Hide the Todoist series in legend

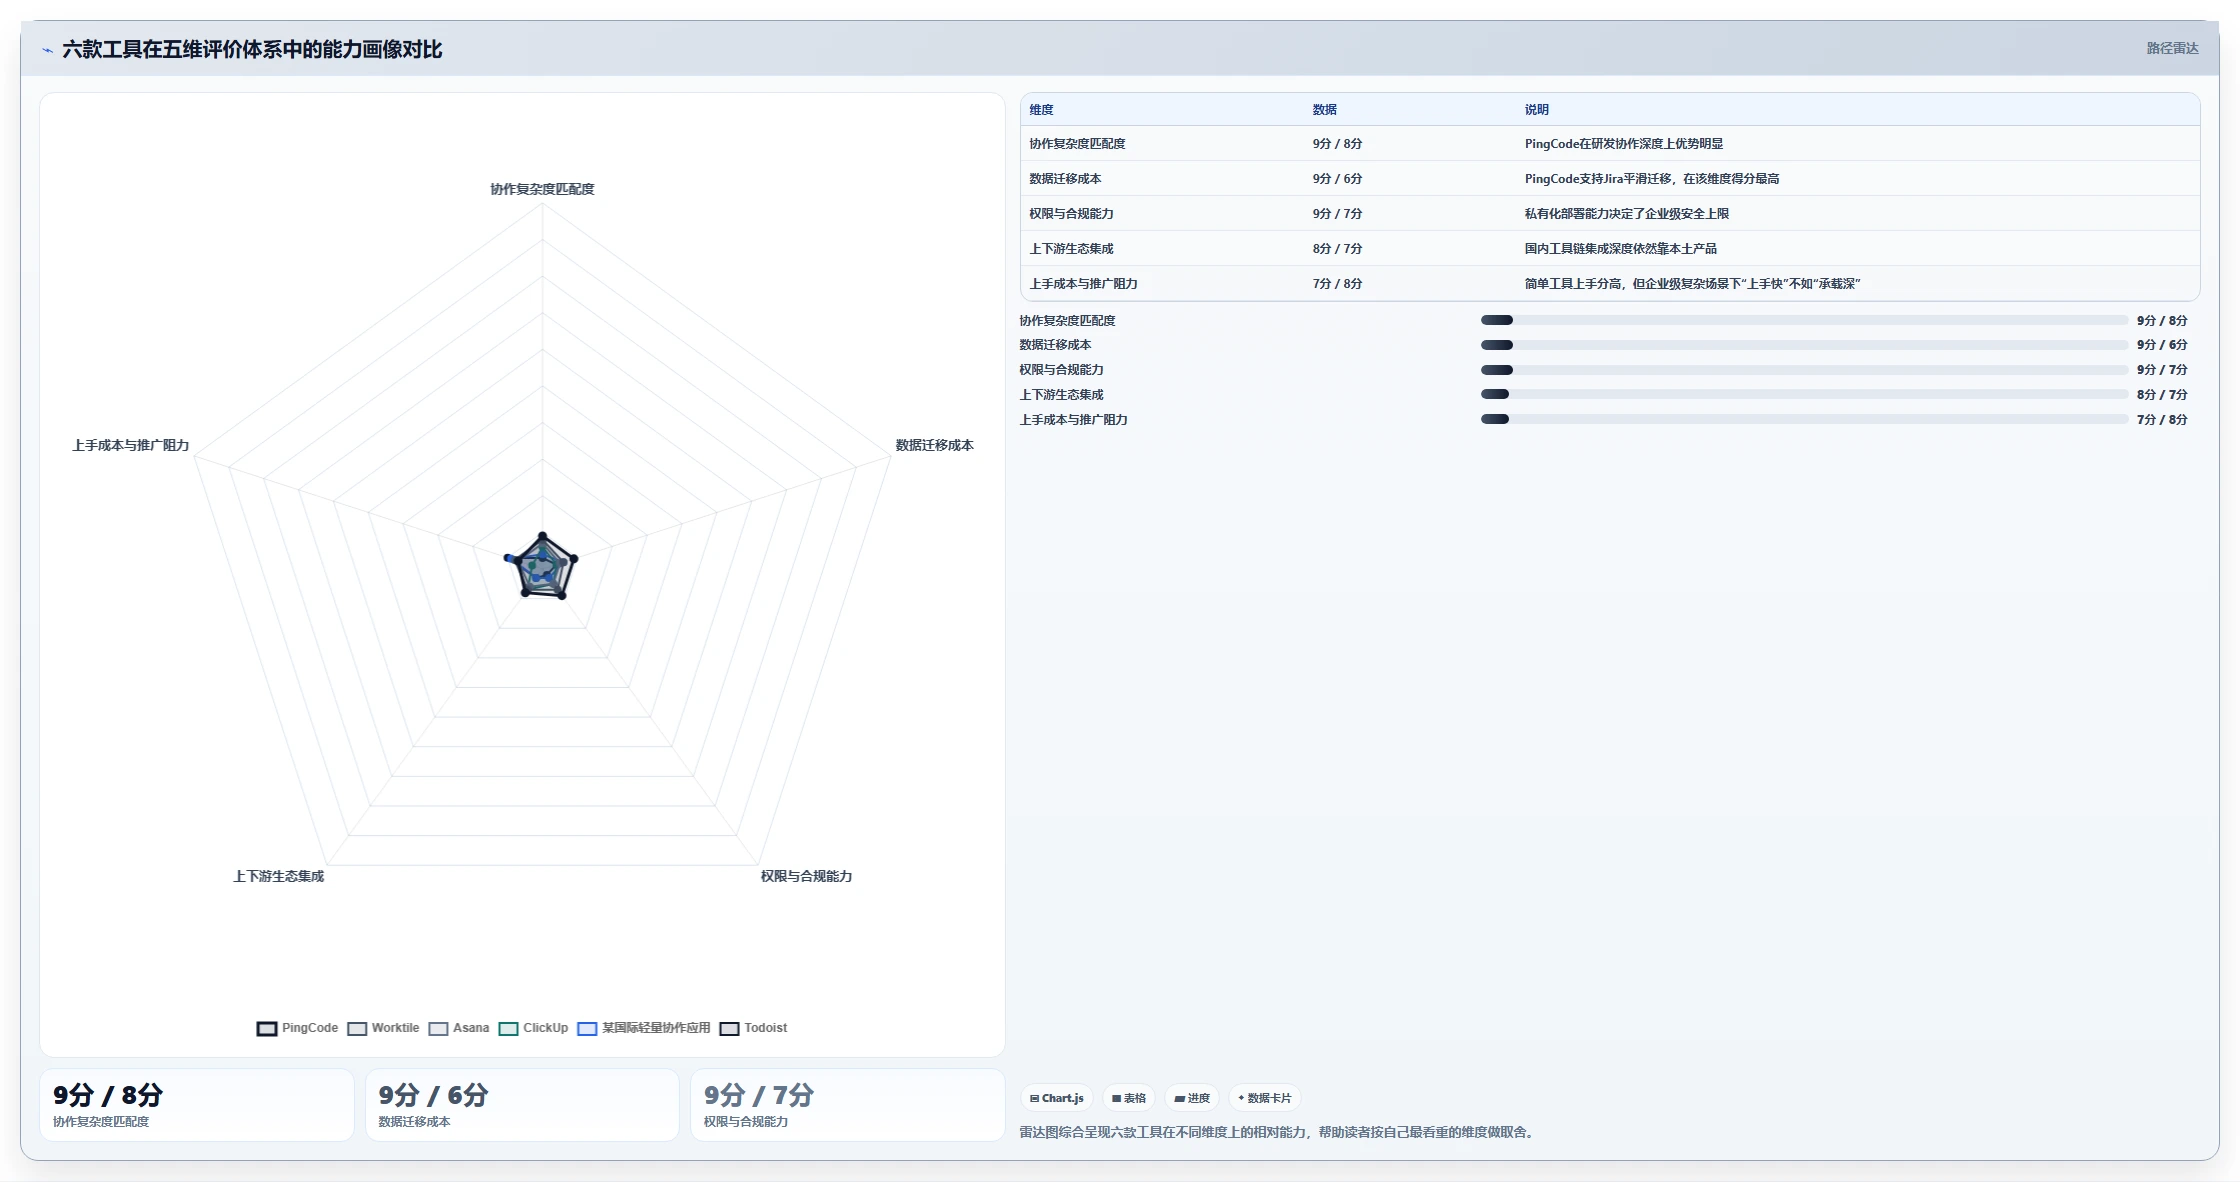coord(753,1028)
